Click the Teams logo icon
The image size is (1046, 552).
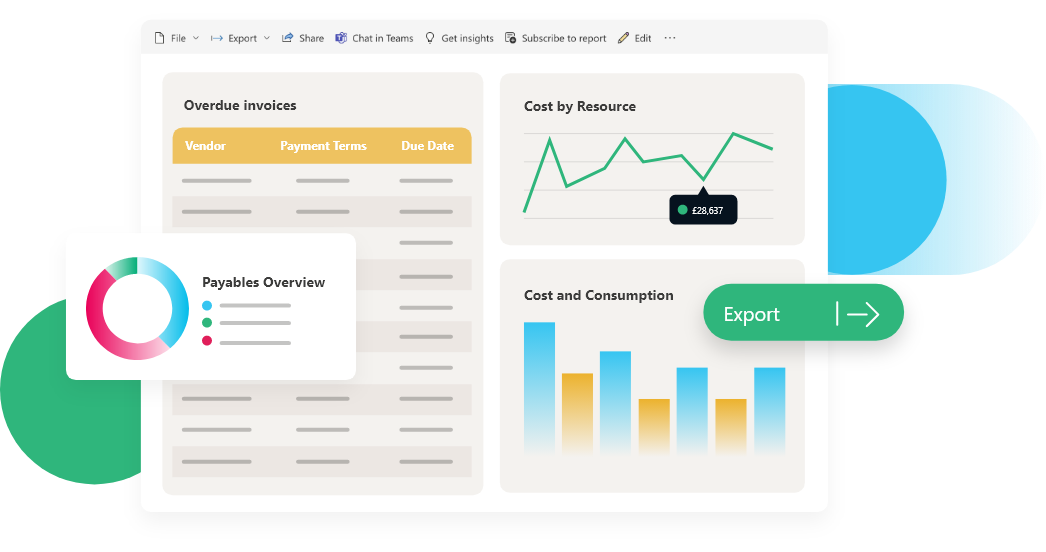pos(341,38)
